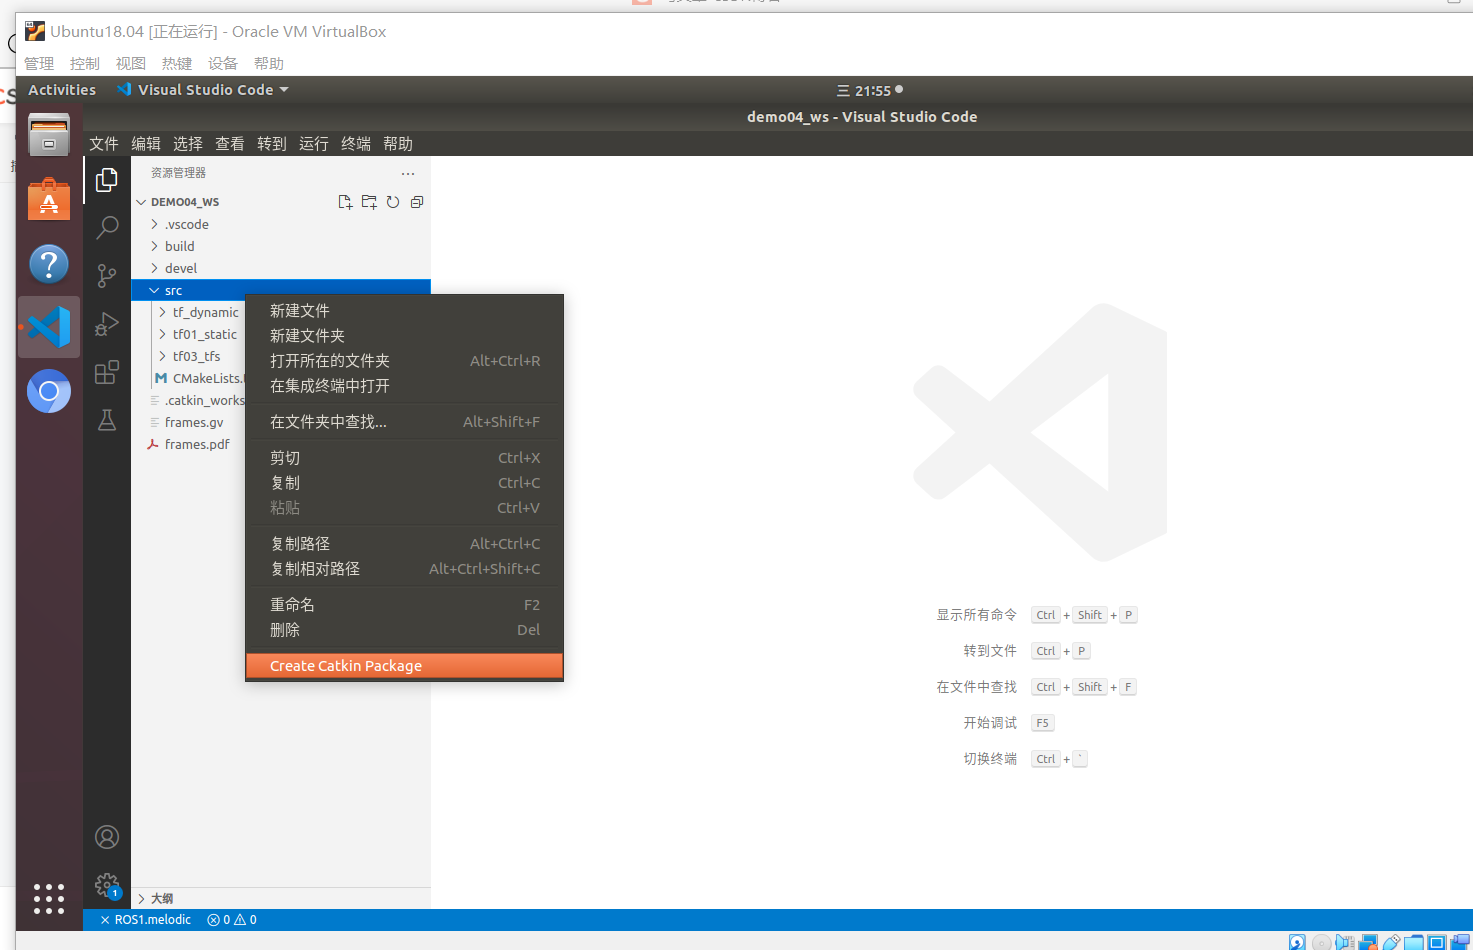The image size is (1473, 950).
Task: Open explorer panel more actions ellipsis
Action: pyautogui.click(x=408, y=173)
